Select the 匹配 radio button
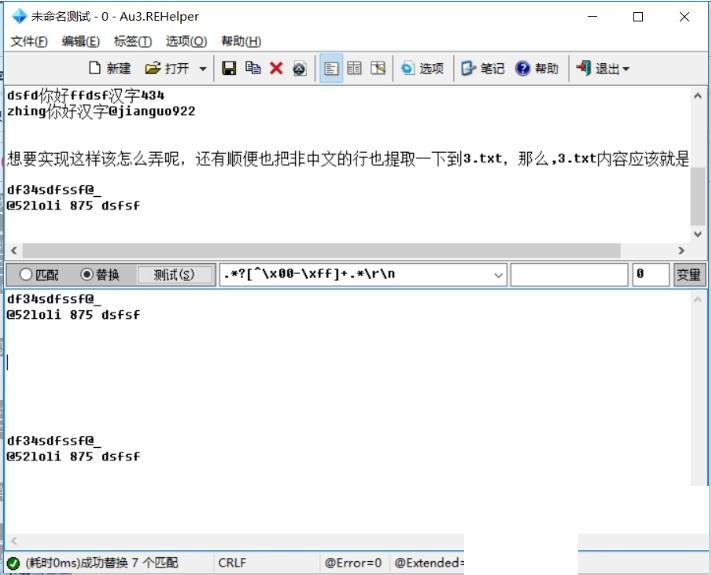The width and height of the screenshot is (711, 575). pos(39,274)
